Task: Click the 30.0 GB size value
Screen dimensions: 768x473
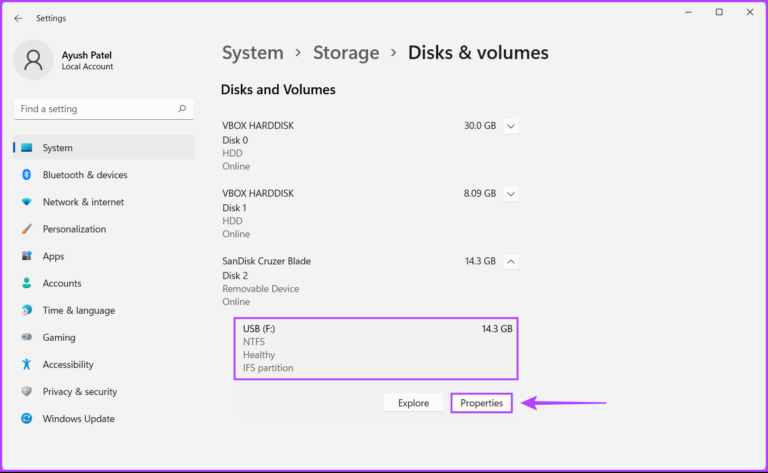Action: [480, 126]
